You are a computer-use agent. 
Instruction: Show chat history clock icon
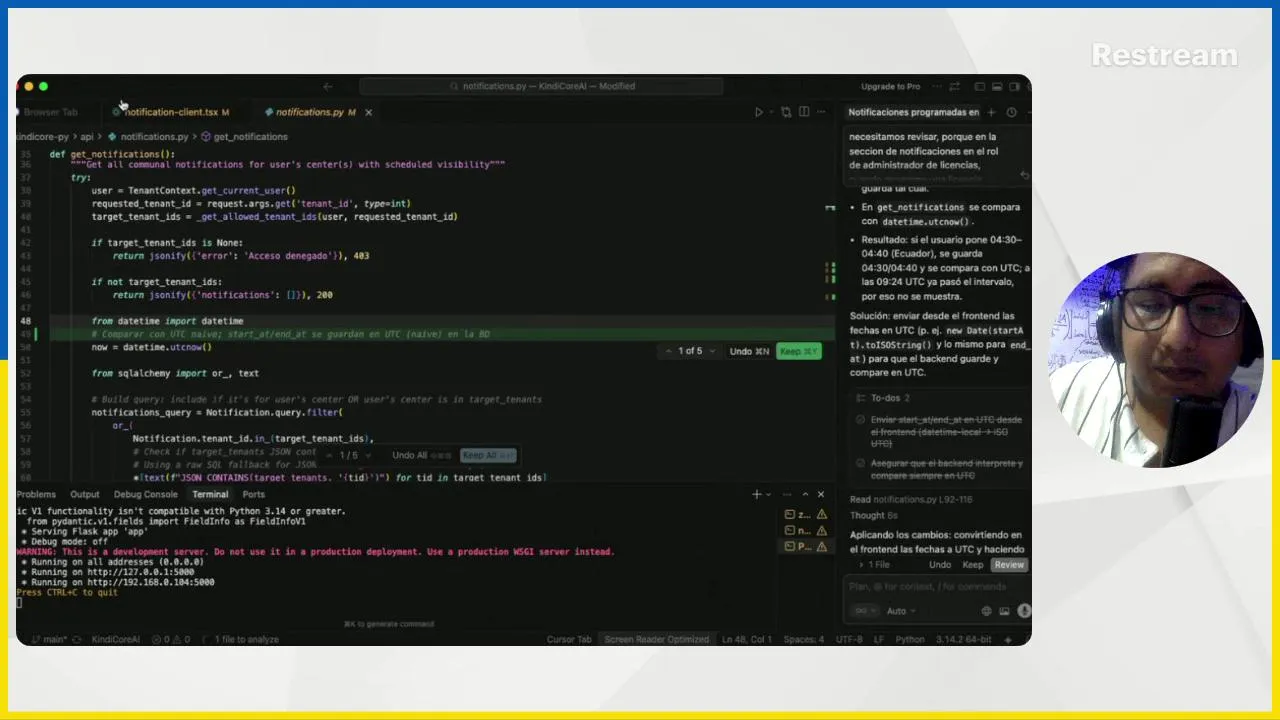click(x=1011, y=112)
